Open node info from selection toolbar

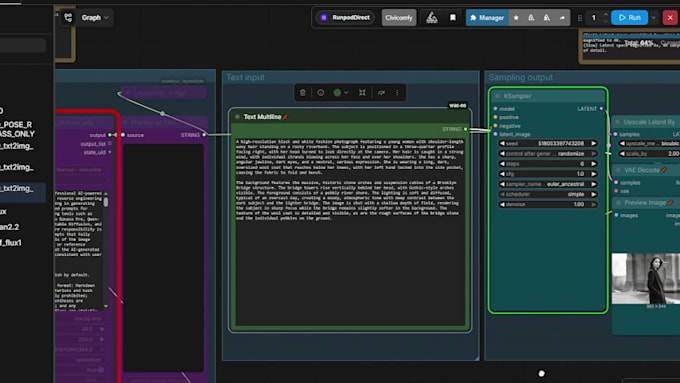pyautogui.click(x=320, y=92)
